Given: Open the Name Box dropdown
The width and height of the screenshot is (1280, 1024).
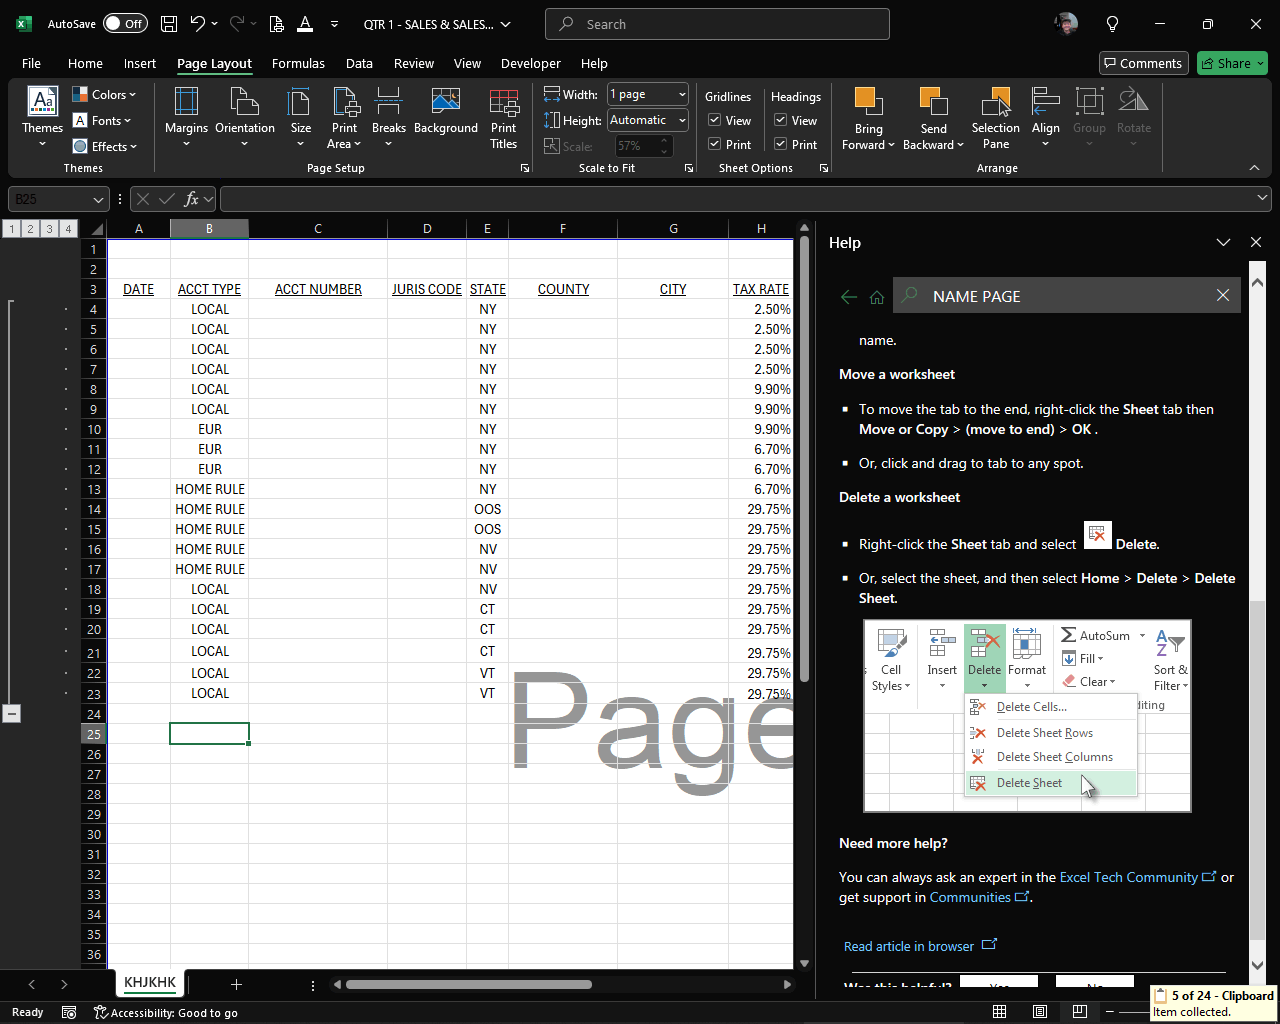Looking at the screenshot, I should pyautogui.click(x=98, y=200).
